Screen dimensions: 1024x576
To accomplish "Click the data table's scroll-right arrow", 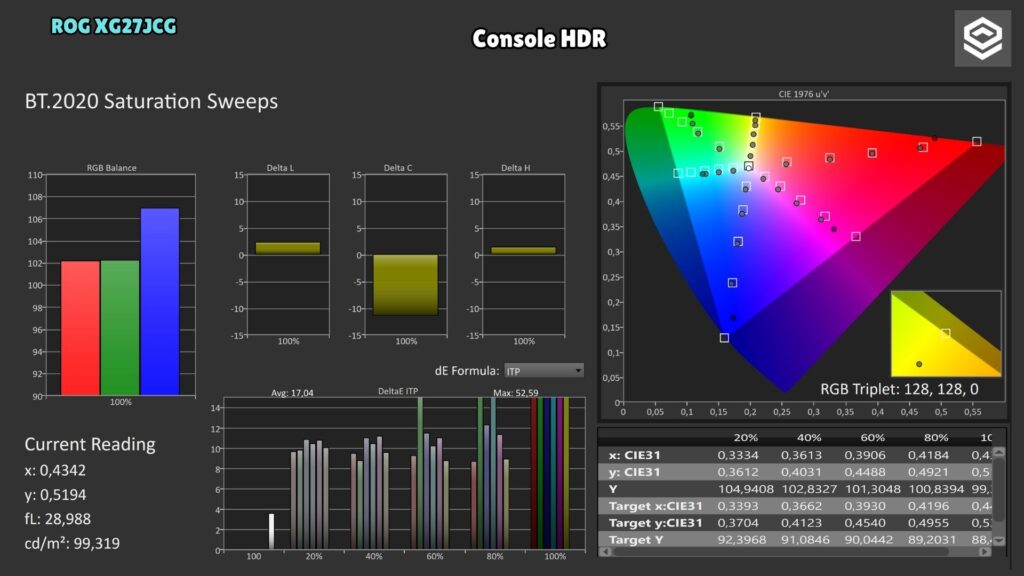I will [985, 552].
